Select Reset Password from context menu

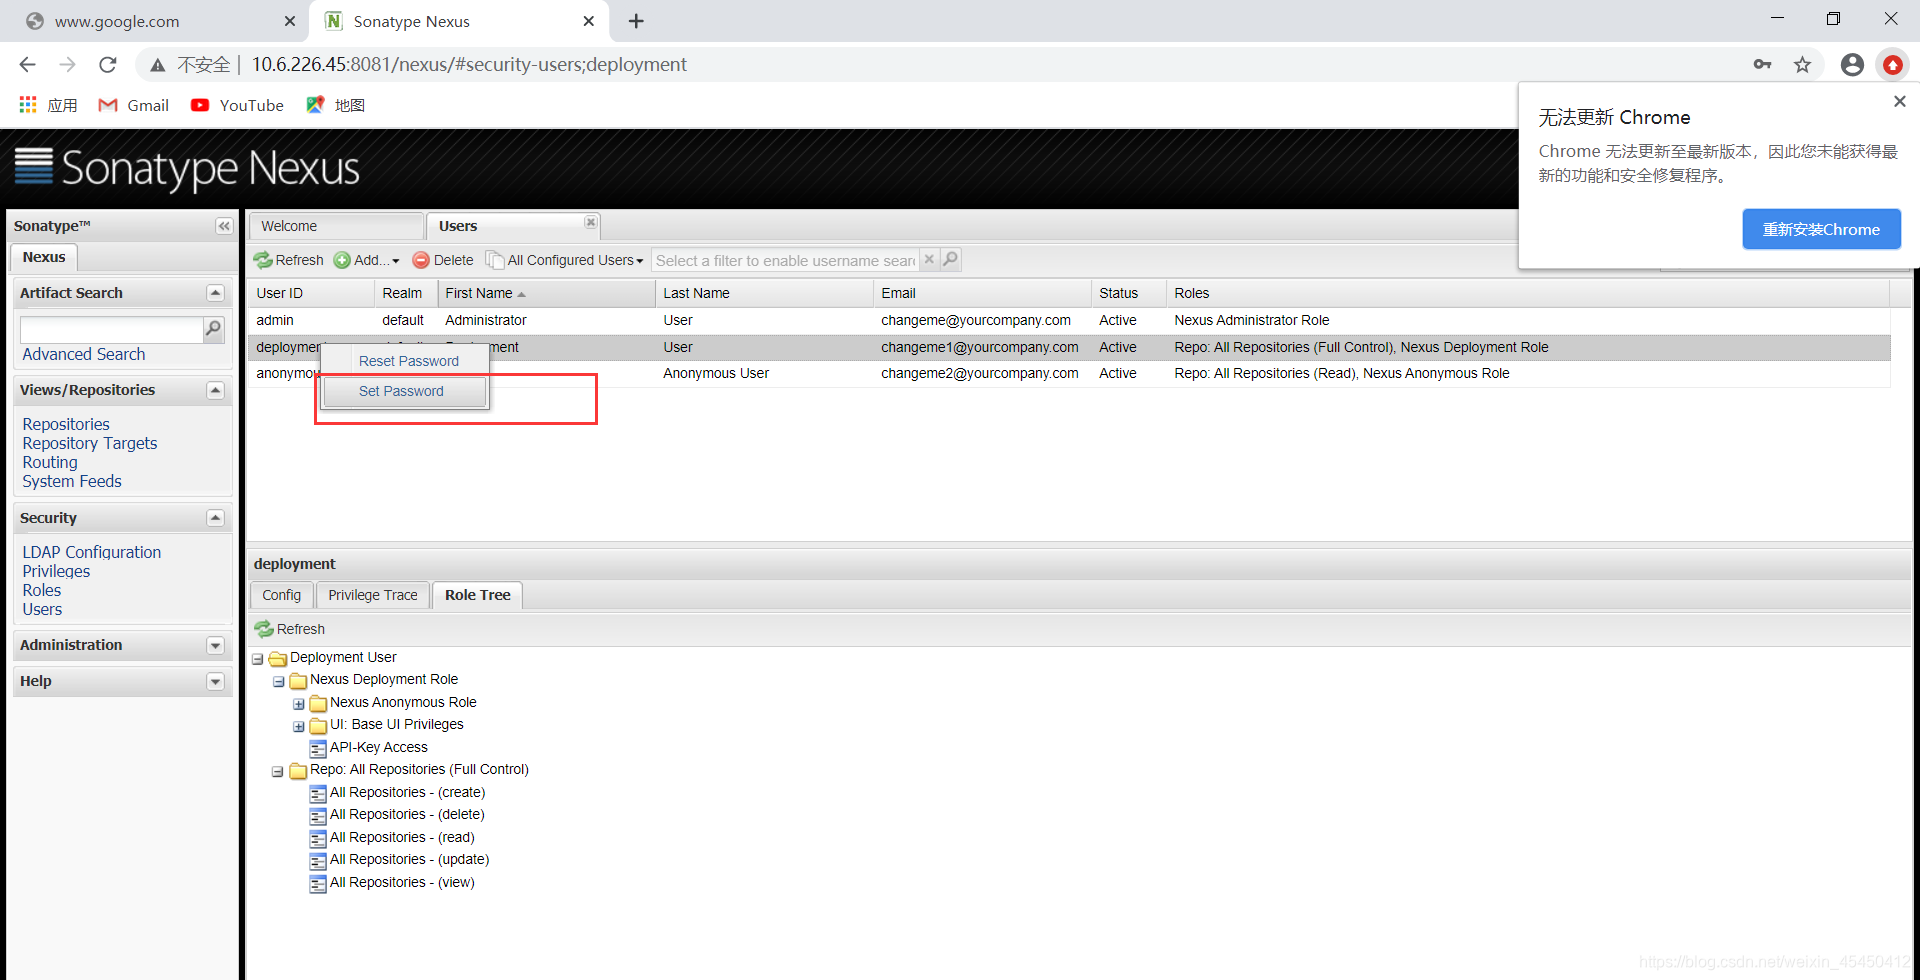[408, 361]
